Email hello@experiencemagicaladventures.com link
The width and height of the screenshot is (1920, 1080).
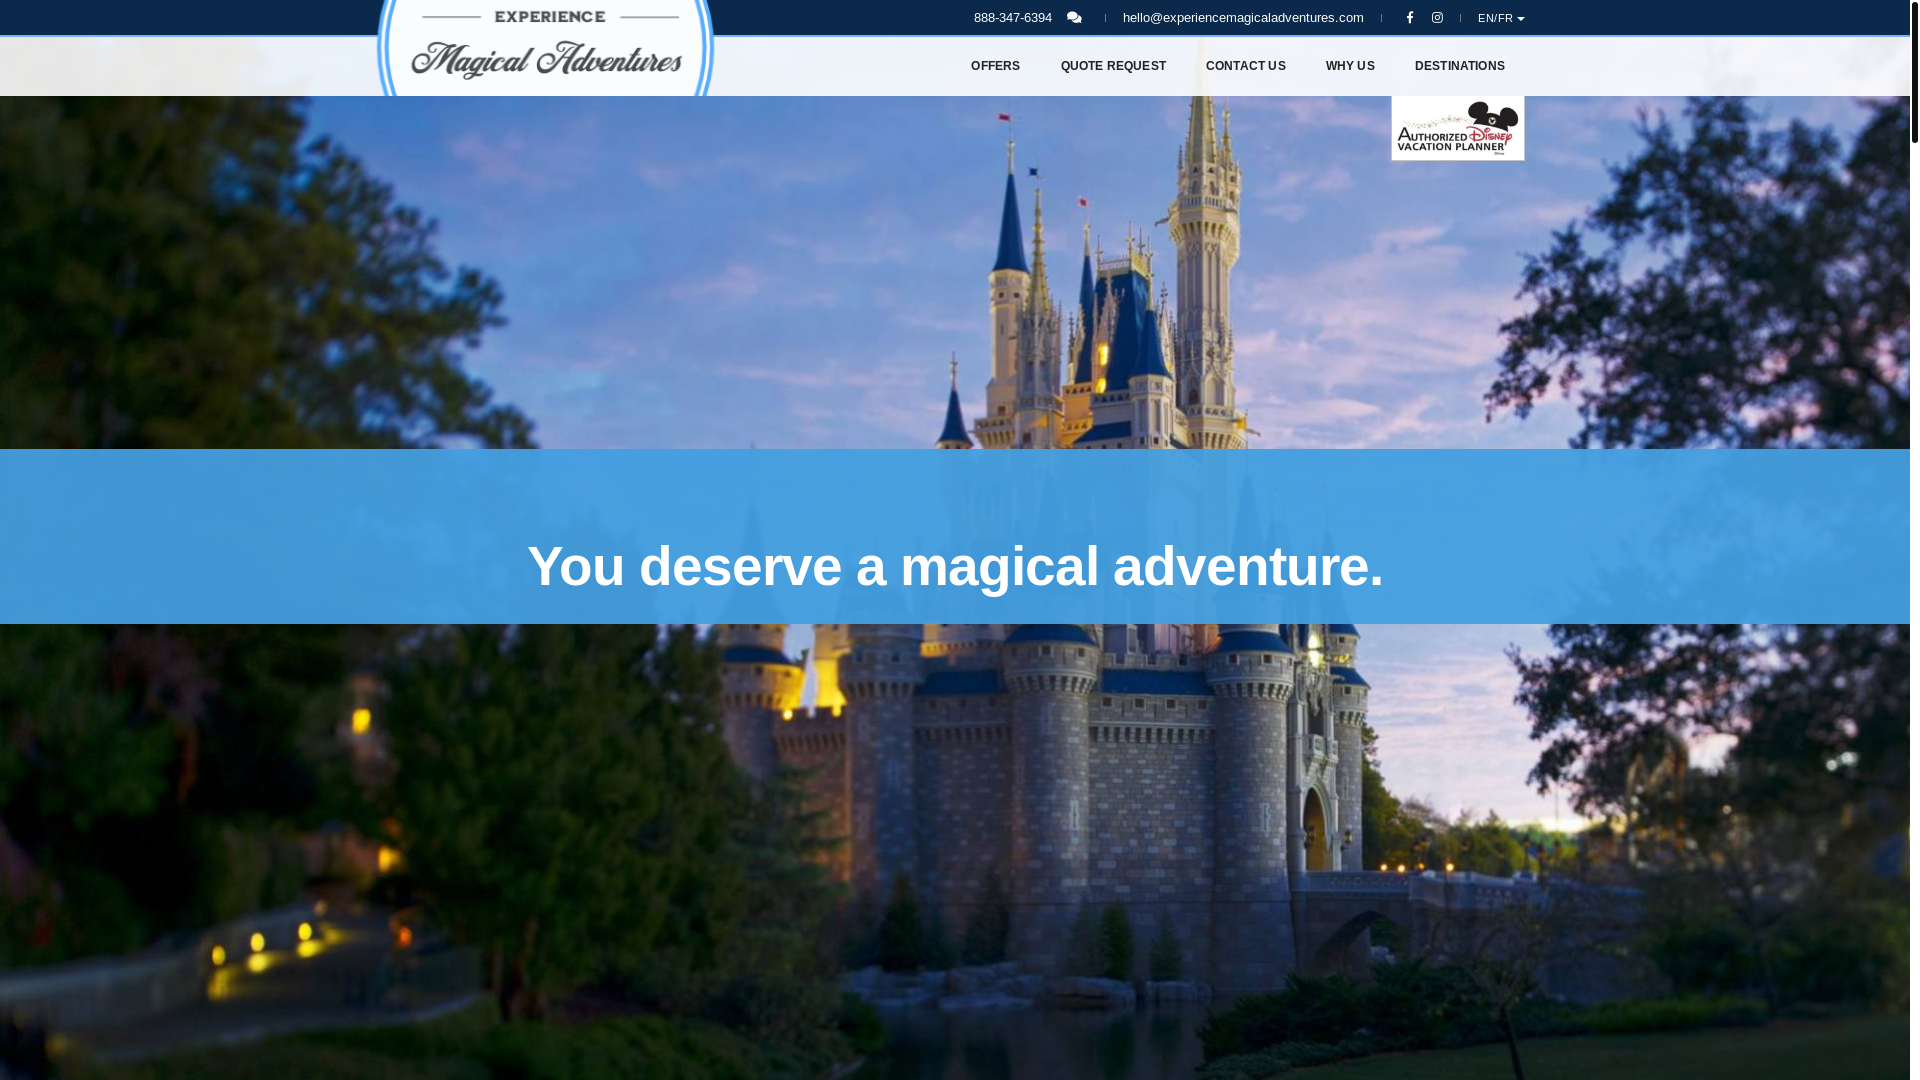[x=1243, y=18]
